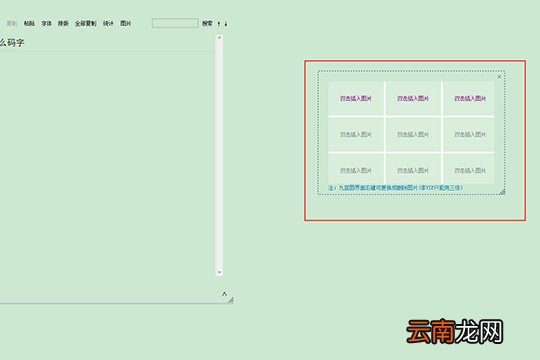Click the editor's corner resize grip
The width and height of the screenshot is (540, 360).
tap(230, 300)
